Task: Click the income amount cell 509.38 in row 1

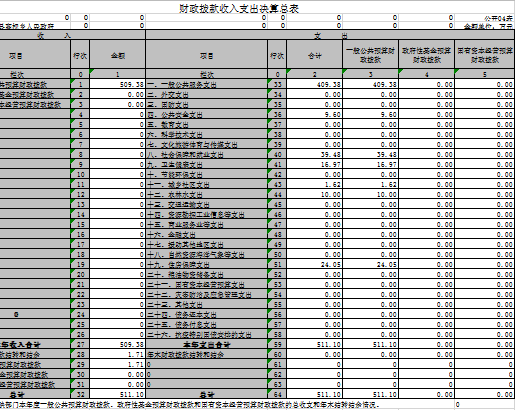Action: [117, 84]
